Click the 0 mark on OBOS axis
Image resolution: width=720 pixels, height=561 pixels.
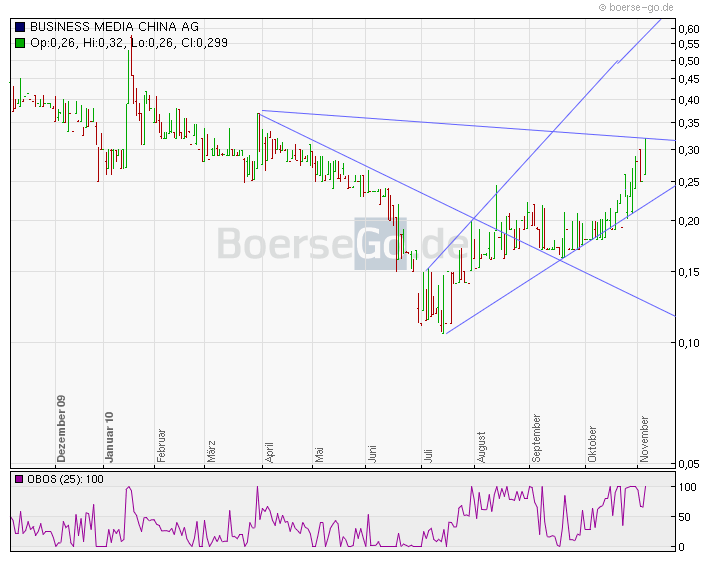(x=681, y=547)
